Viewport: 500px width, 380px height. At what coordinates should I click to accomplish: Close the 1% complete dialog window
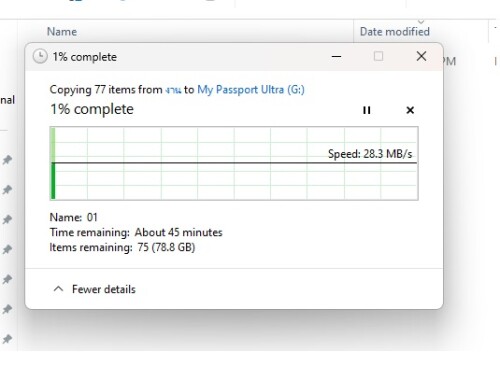coord(421,56)
